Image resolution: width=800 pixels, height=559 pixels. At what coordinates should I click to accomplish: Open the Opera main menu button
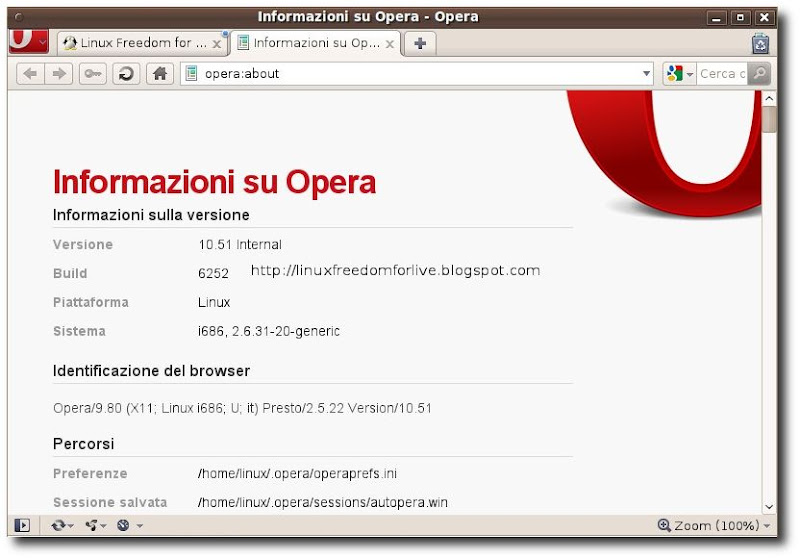pos(29,41)
